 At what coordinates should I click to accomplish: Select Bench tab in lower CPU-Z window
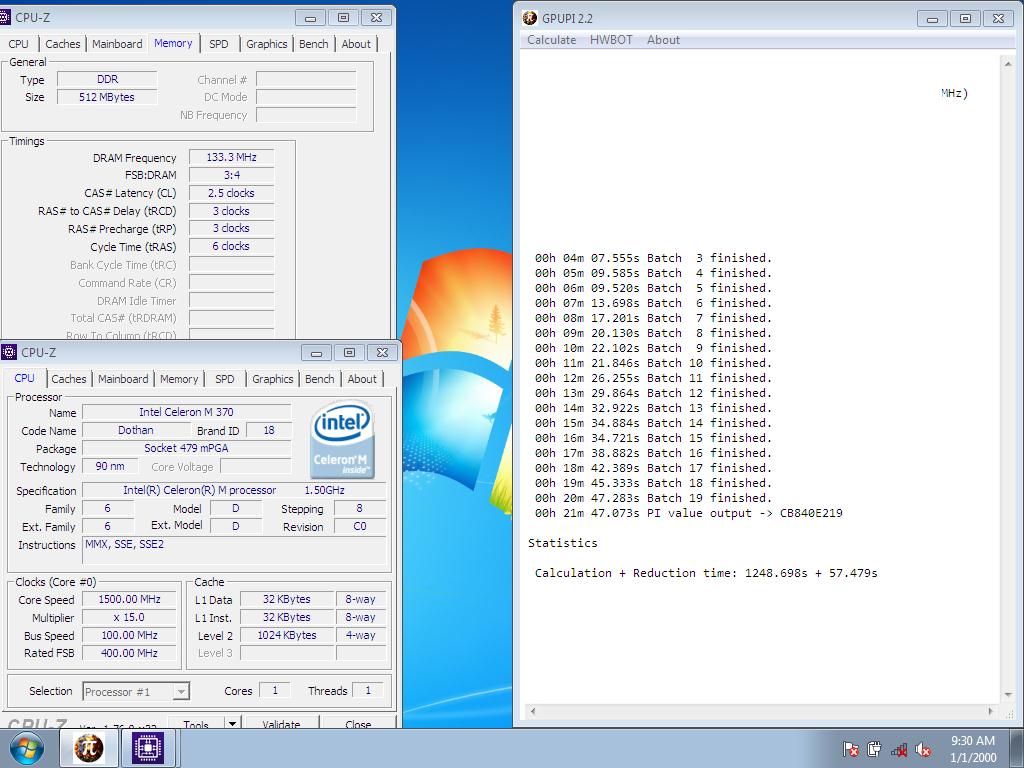click(x=319, y=379)
